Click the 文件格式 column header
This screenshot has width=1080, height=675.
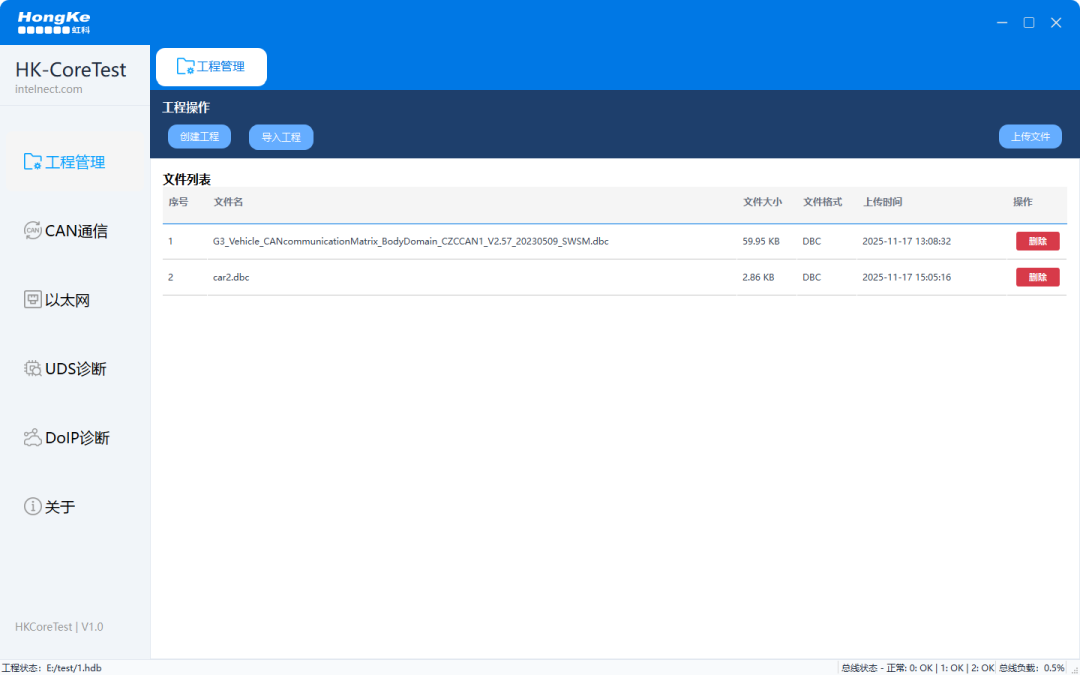coord(822,202)
